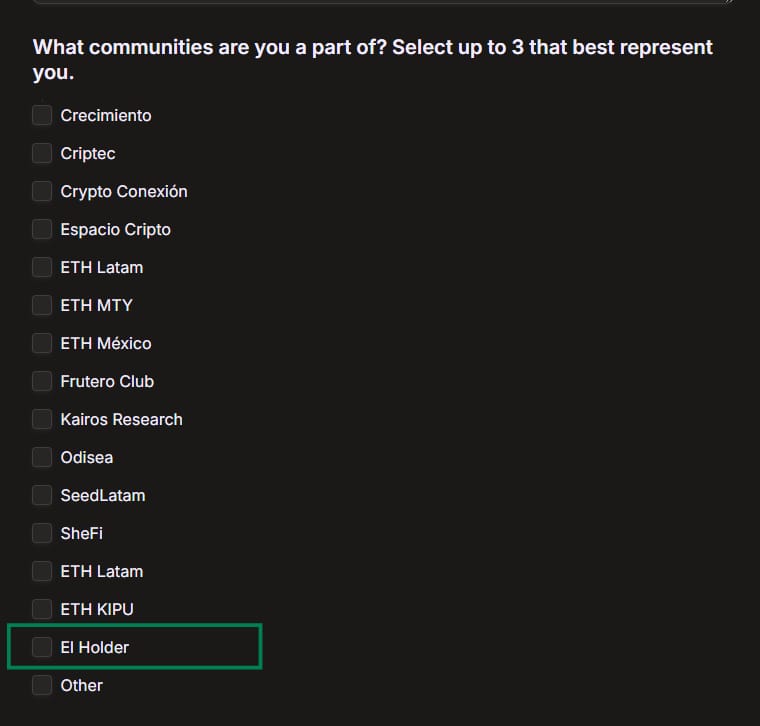
Task: Check the Crecimiento checkbox
Action: tap(42, 115)
